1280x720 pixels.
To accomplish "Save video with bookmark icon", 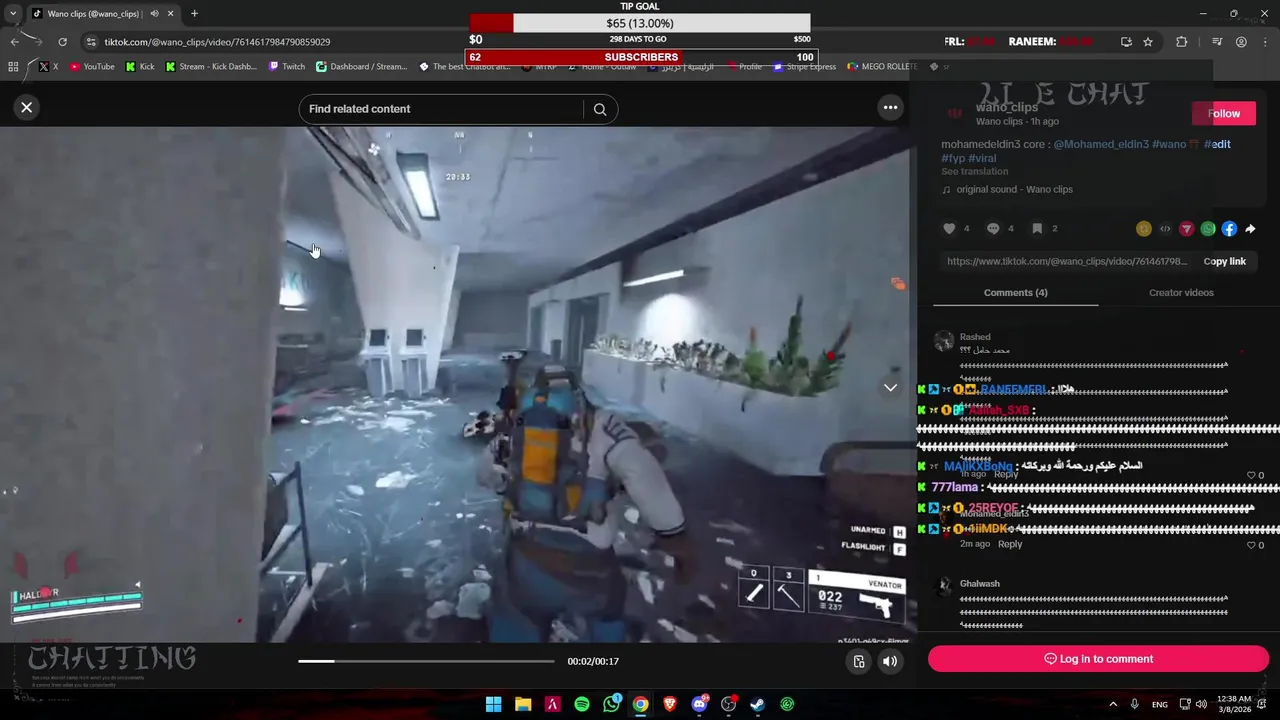I will pyautogui.click(x=1037, y=229).
